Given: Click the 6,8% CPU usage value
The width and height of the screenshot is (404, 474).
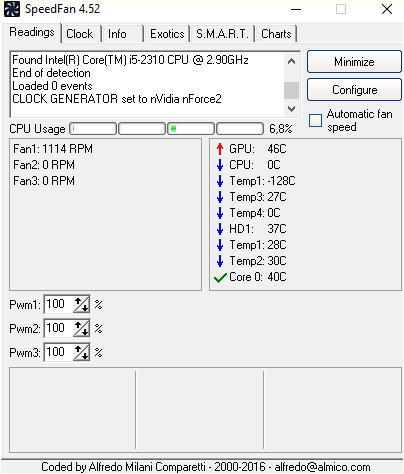Looking at the screenshot, I should pos(281,129).
